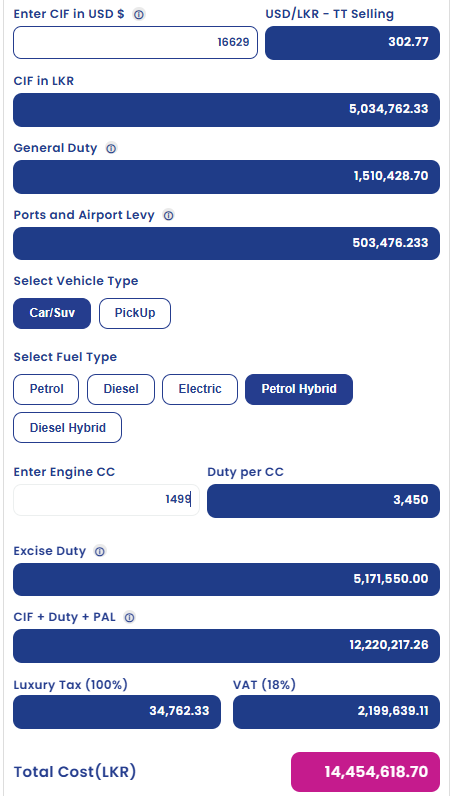
Task: Click the VAT (18%) value box
Action: pos(337,712)
